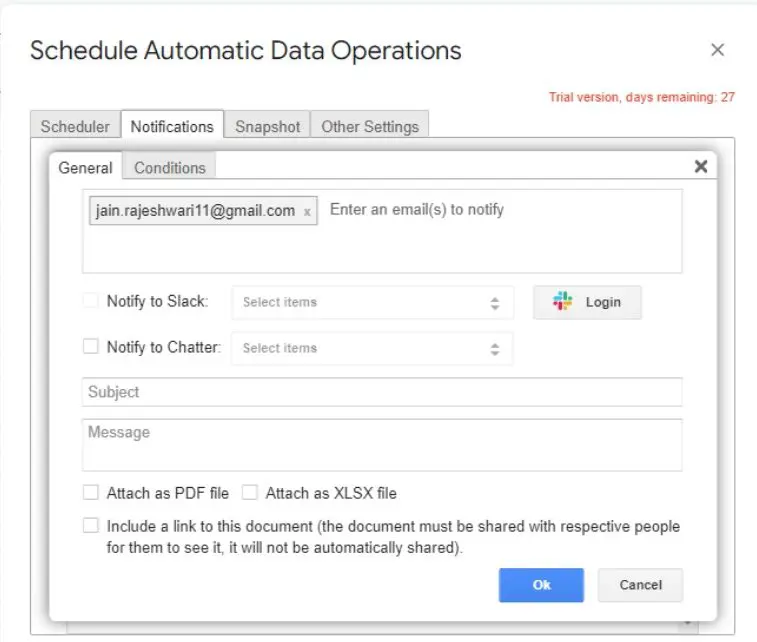Click the Slack logo icon on Login button
The image size is (757, 642).
pos(563,302)
